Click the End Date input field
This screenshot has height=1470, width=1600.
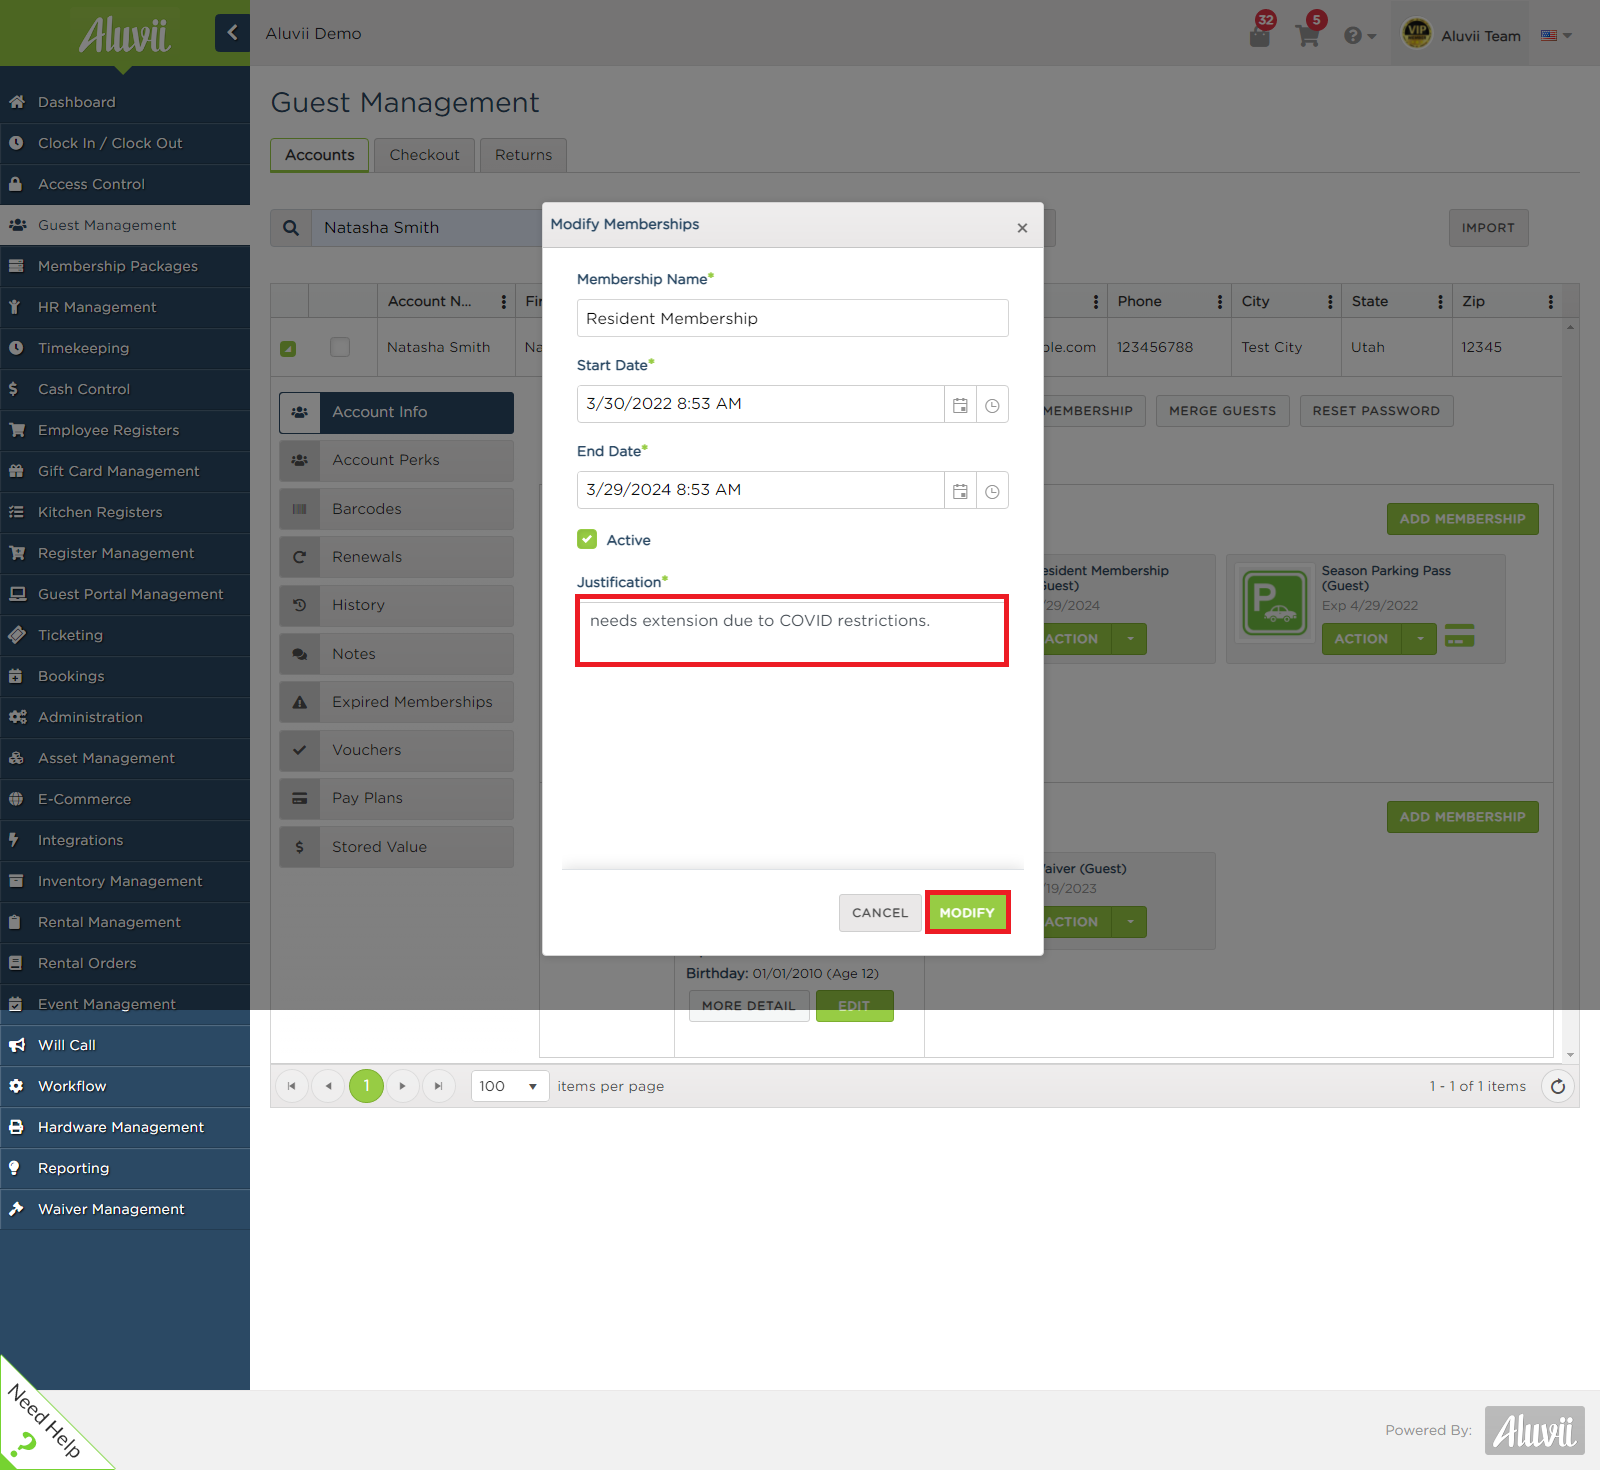(760, 490)
